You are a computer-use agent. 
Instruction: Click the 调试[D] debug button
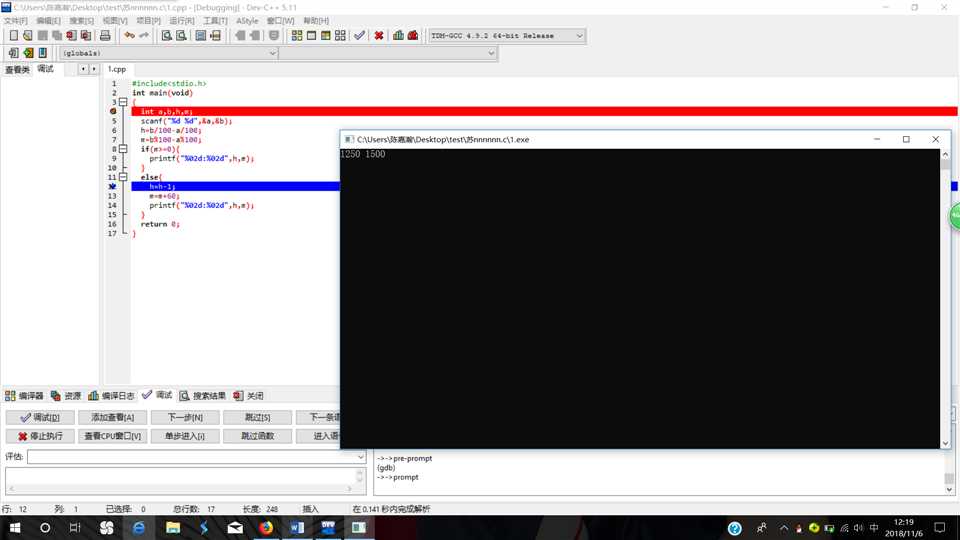[40, 418]
